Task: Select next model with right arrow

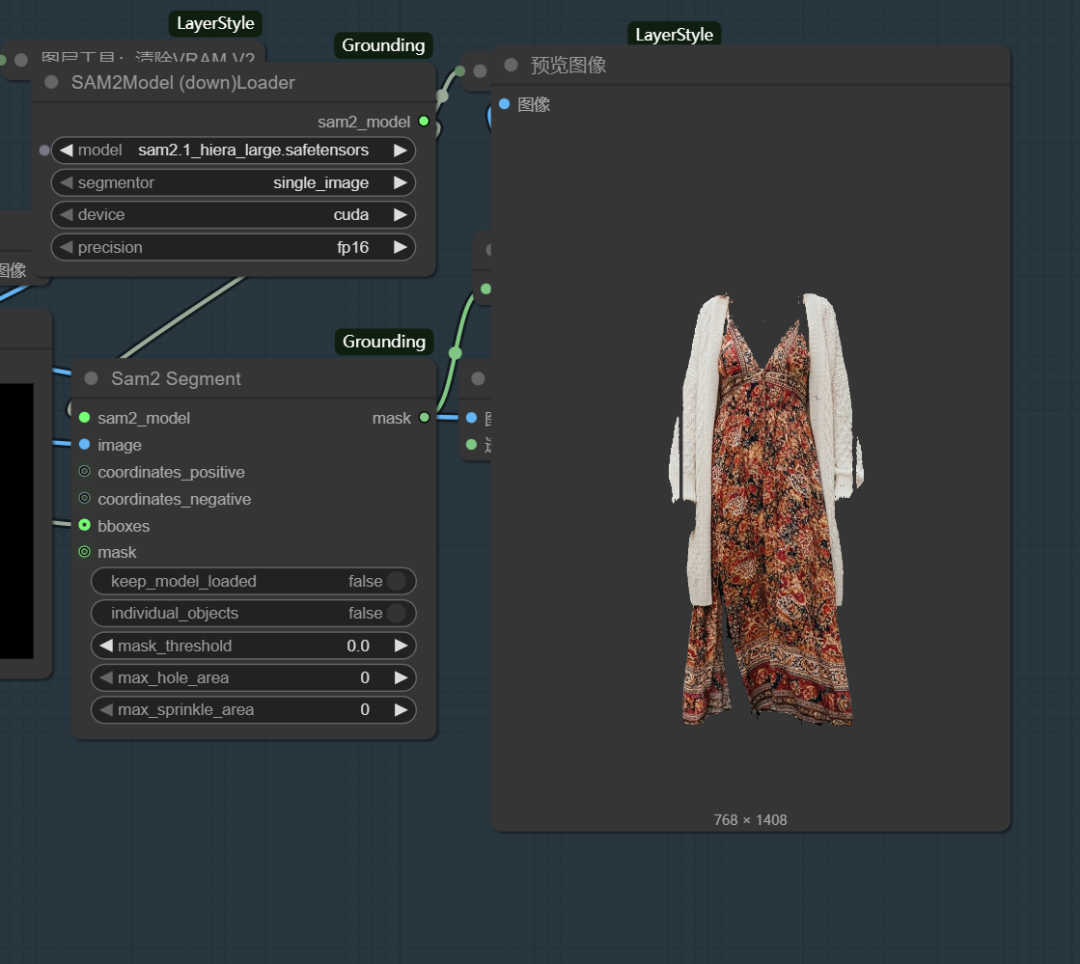Action: pos(400,150)
